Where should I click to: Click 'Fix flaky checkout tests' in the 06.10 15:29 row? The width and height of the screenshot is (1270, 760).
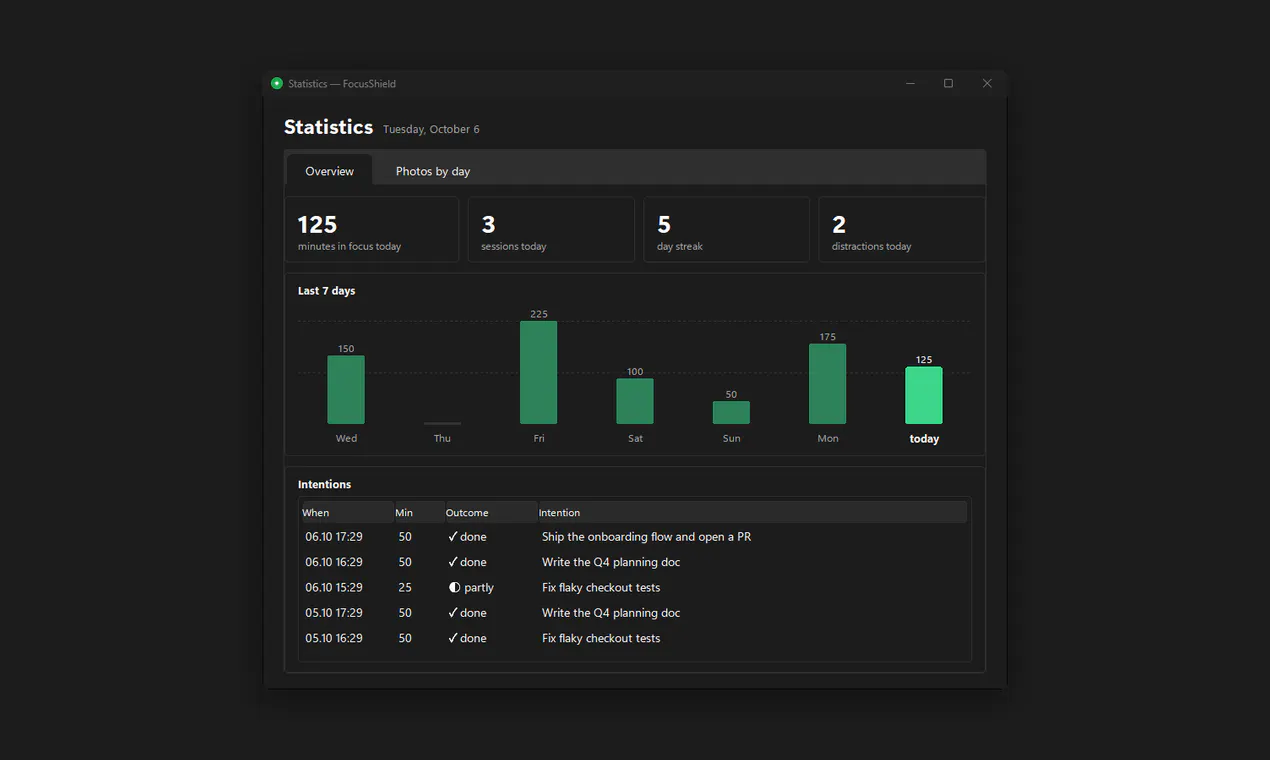point(601,588)
